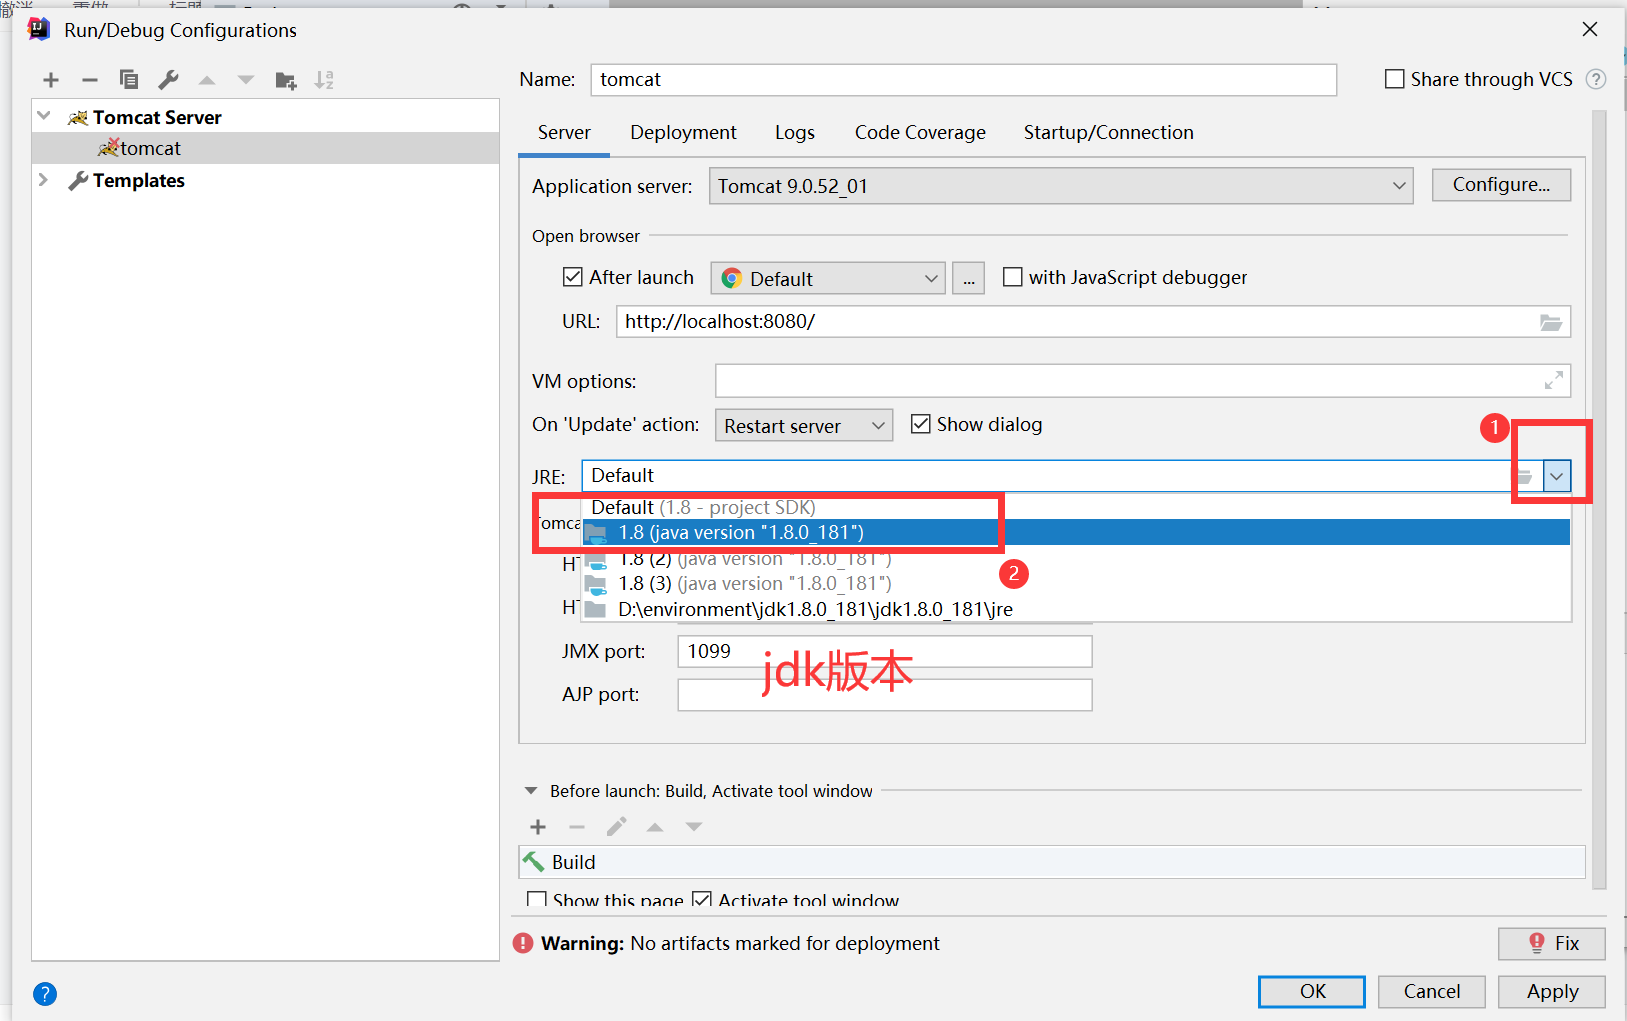Focus the AJP port field
The image size is (1627, 1021).
click(x=885, y=695)
